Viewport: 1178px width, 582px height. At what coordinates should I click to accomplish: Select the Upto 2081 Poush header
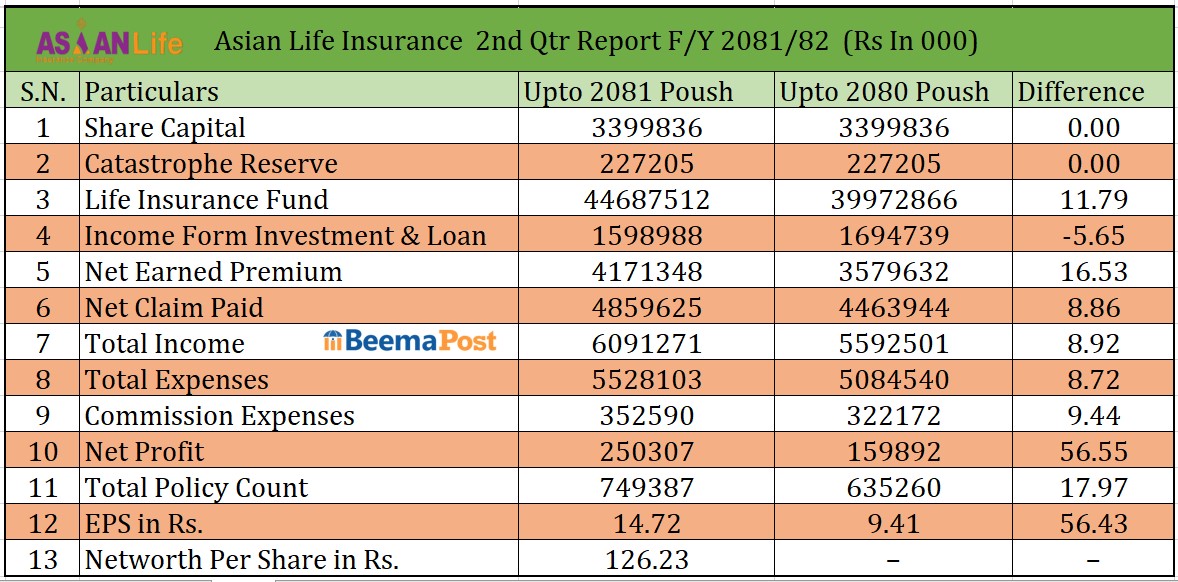coord(628,92)
